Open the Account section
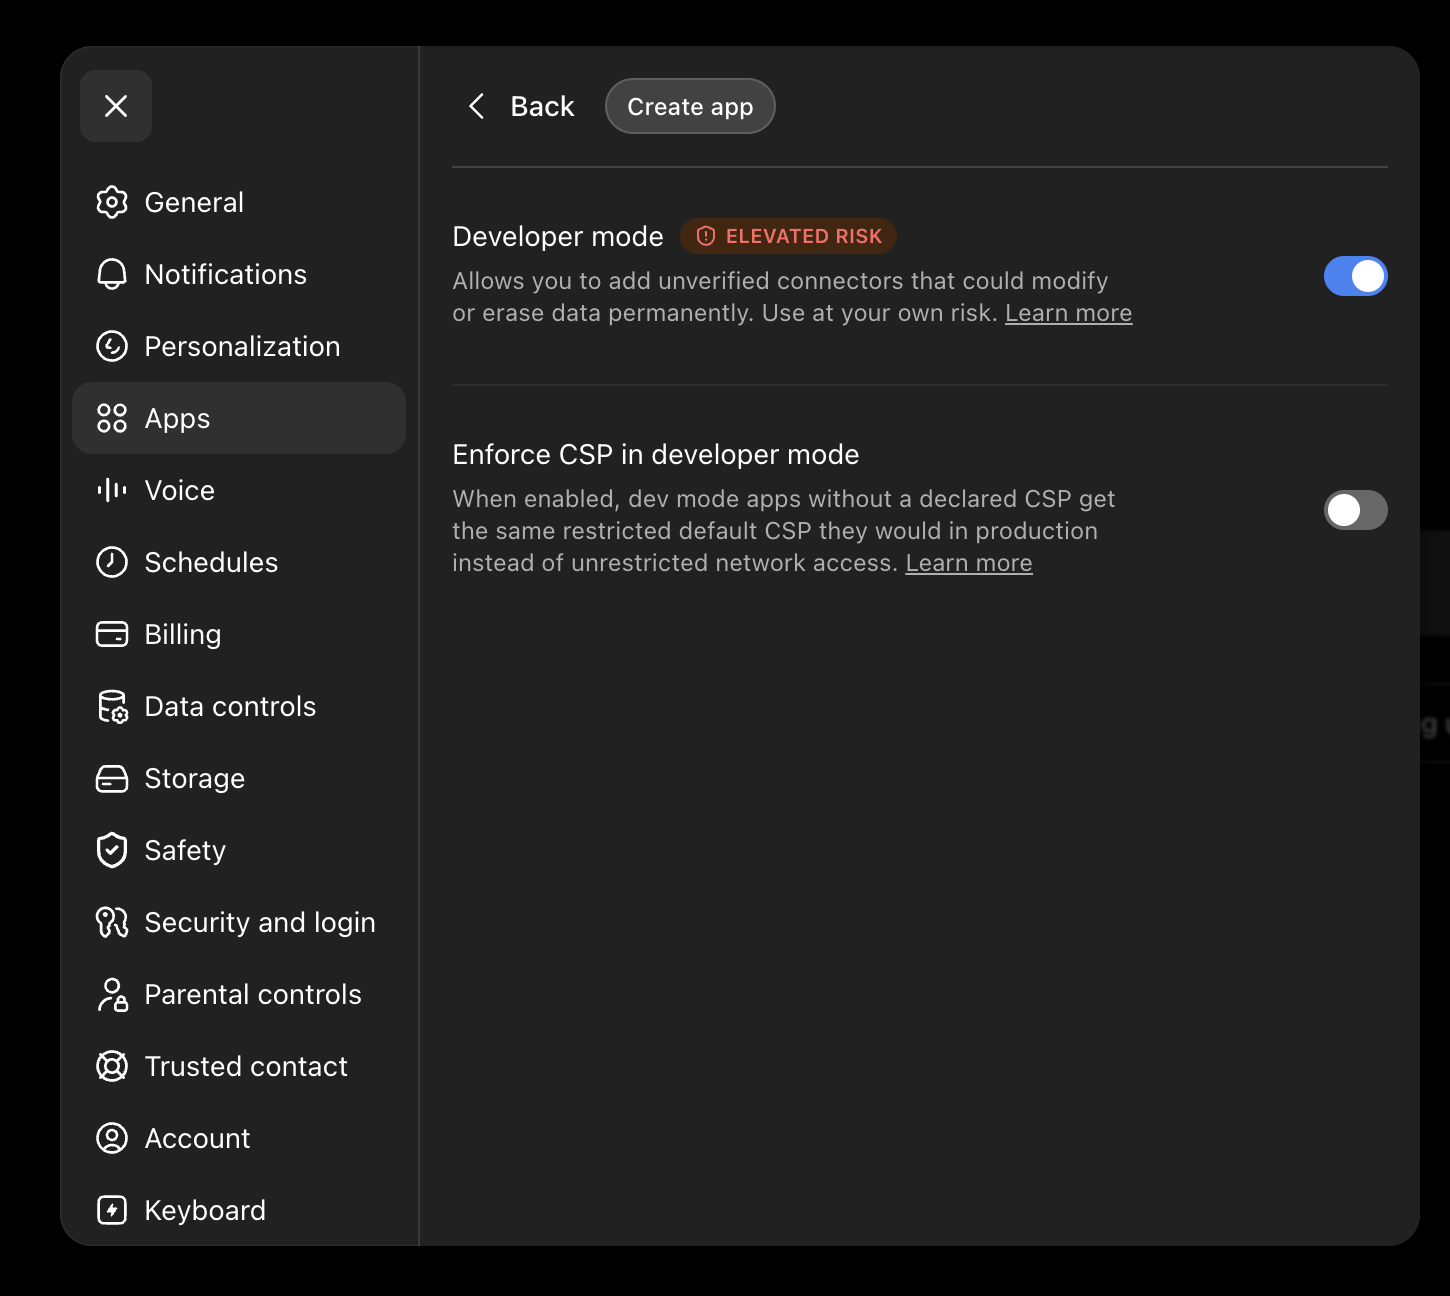Image resolution: width=1450 pixels, height=1296 pixels. pyautogui.click(x=239, y=1138)
